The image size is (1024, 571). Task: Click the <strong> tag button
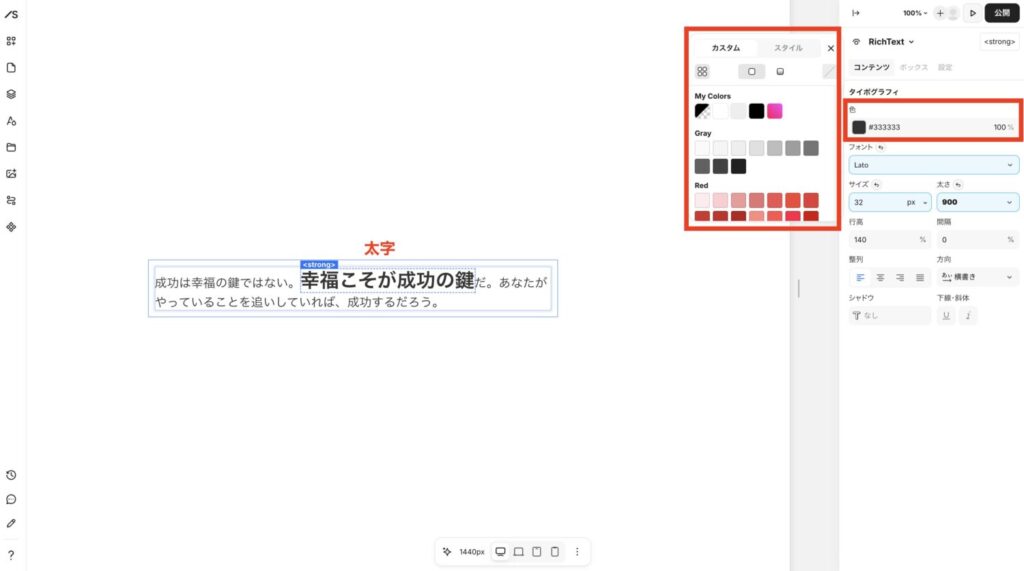999,42
